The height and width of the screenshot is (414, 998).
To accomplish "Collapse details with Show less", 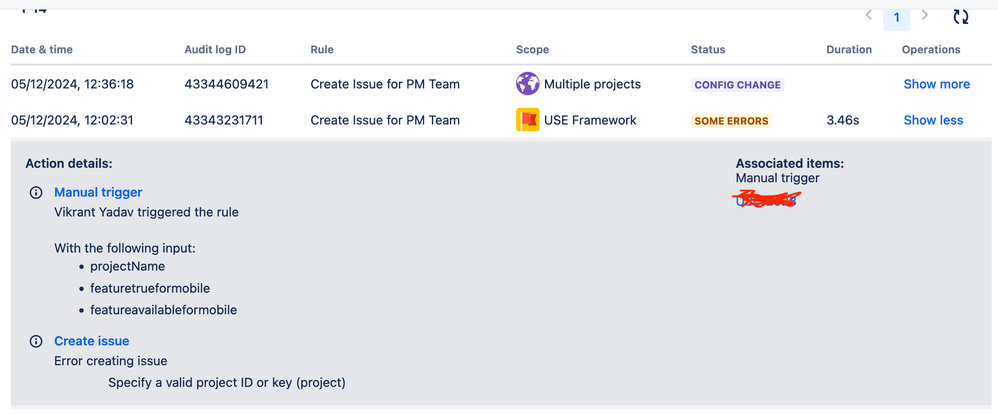I will point(933,120).
